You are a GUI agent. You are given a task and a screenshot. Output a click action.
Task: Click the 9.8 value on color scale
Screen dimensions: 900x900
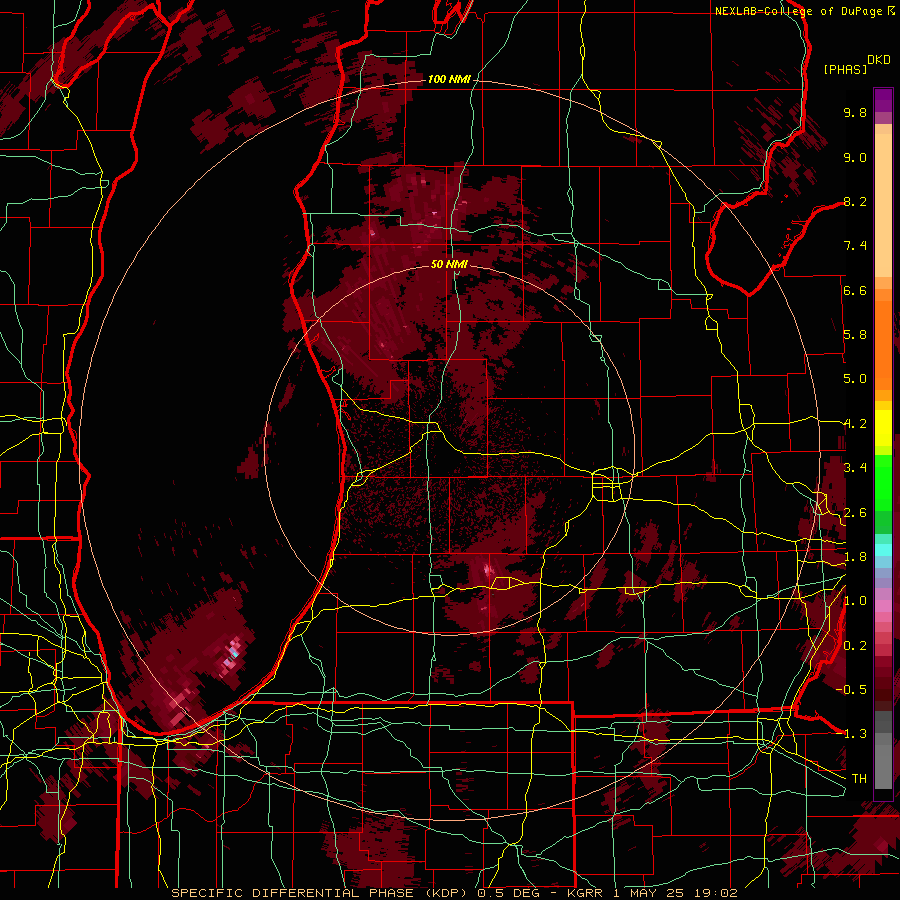[855, 112]
